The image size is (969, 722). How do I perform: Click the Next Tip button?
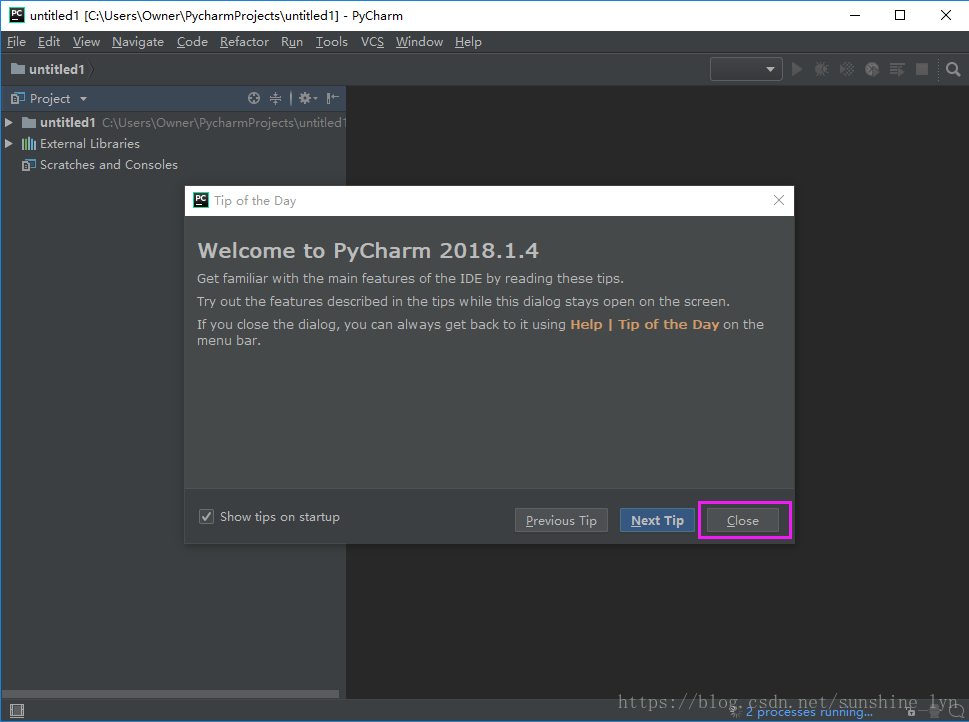click(x=656, y=520)
